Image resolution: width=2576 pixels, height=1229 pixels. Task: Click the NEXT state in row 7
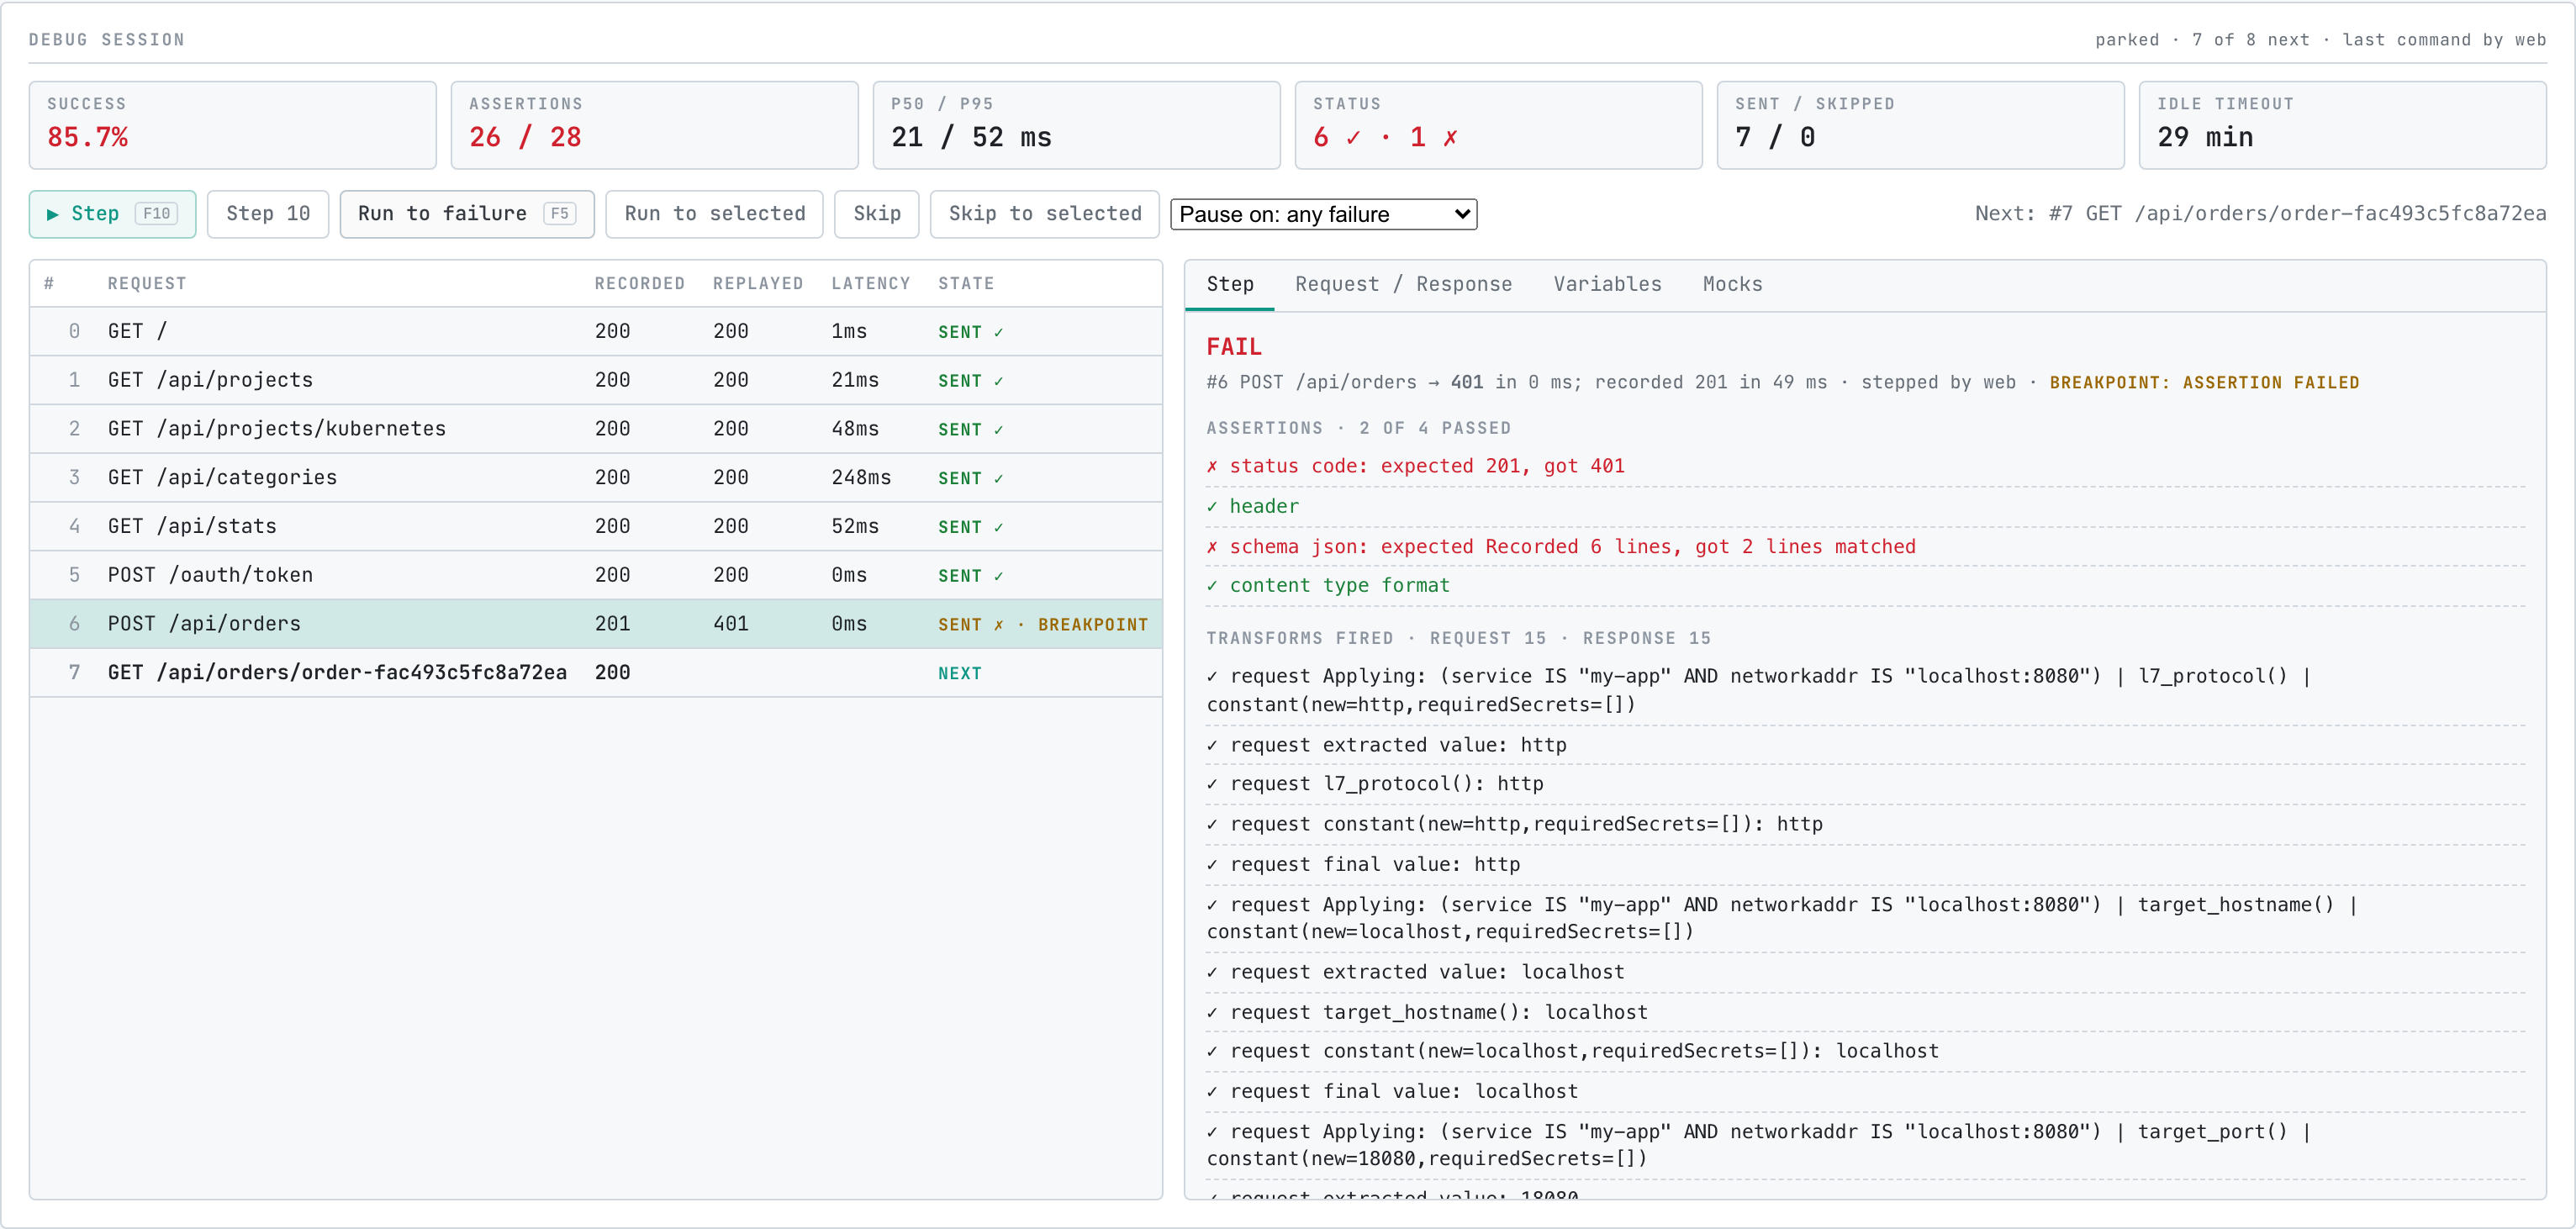click(x=959, y=674)
